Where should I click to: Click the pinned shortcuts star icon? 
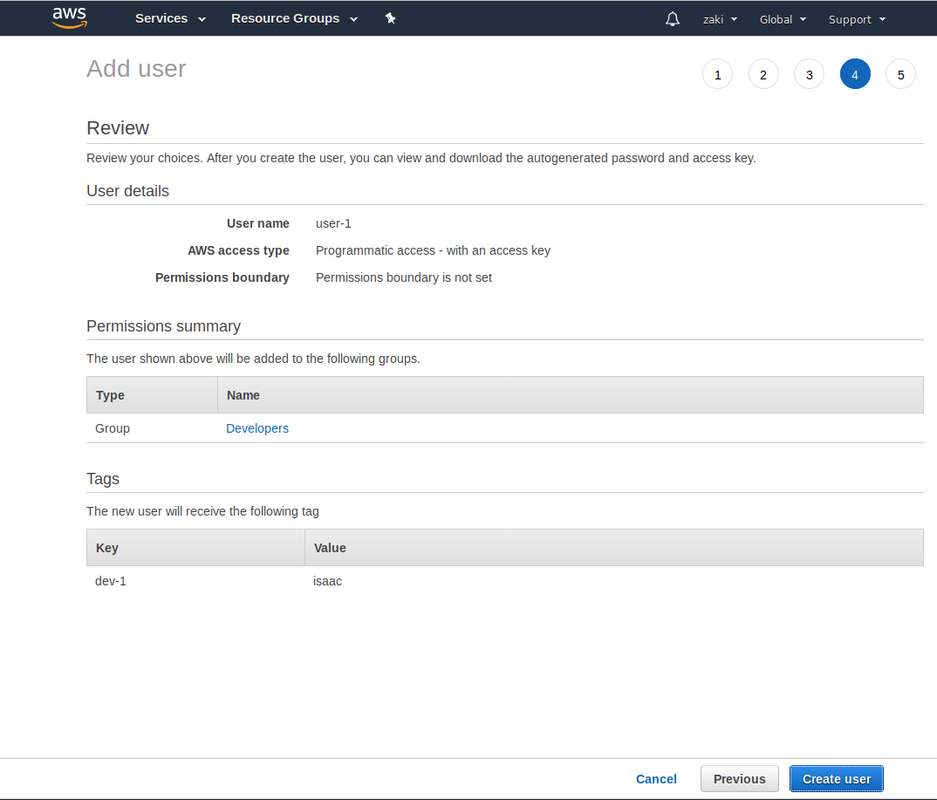click(390, 17)
